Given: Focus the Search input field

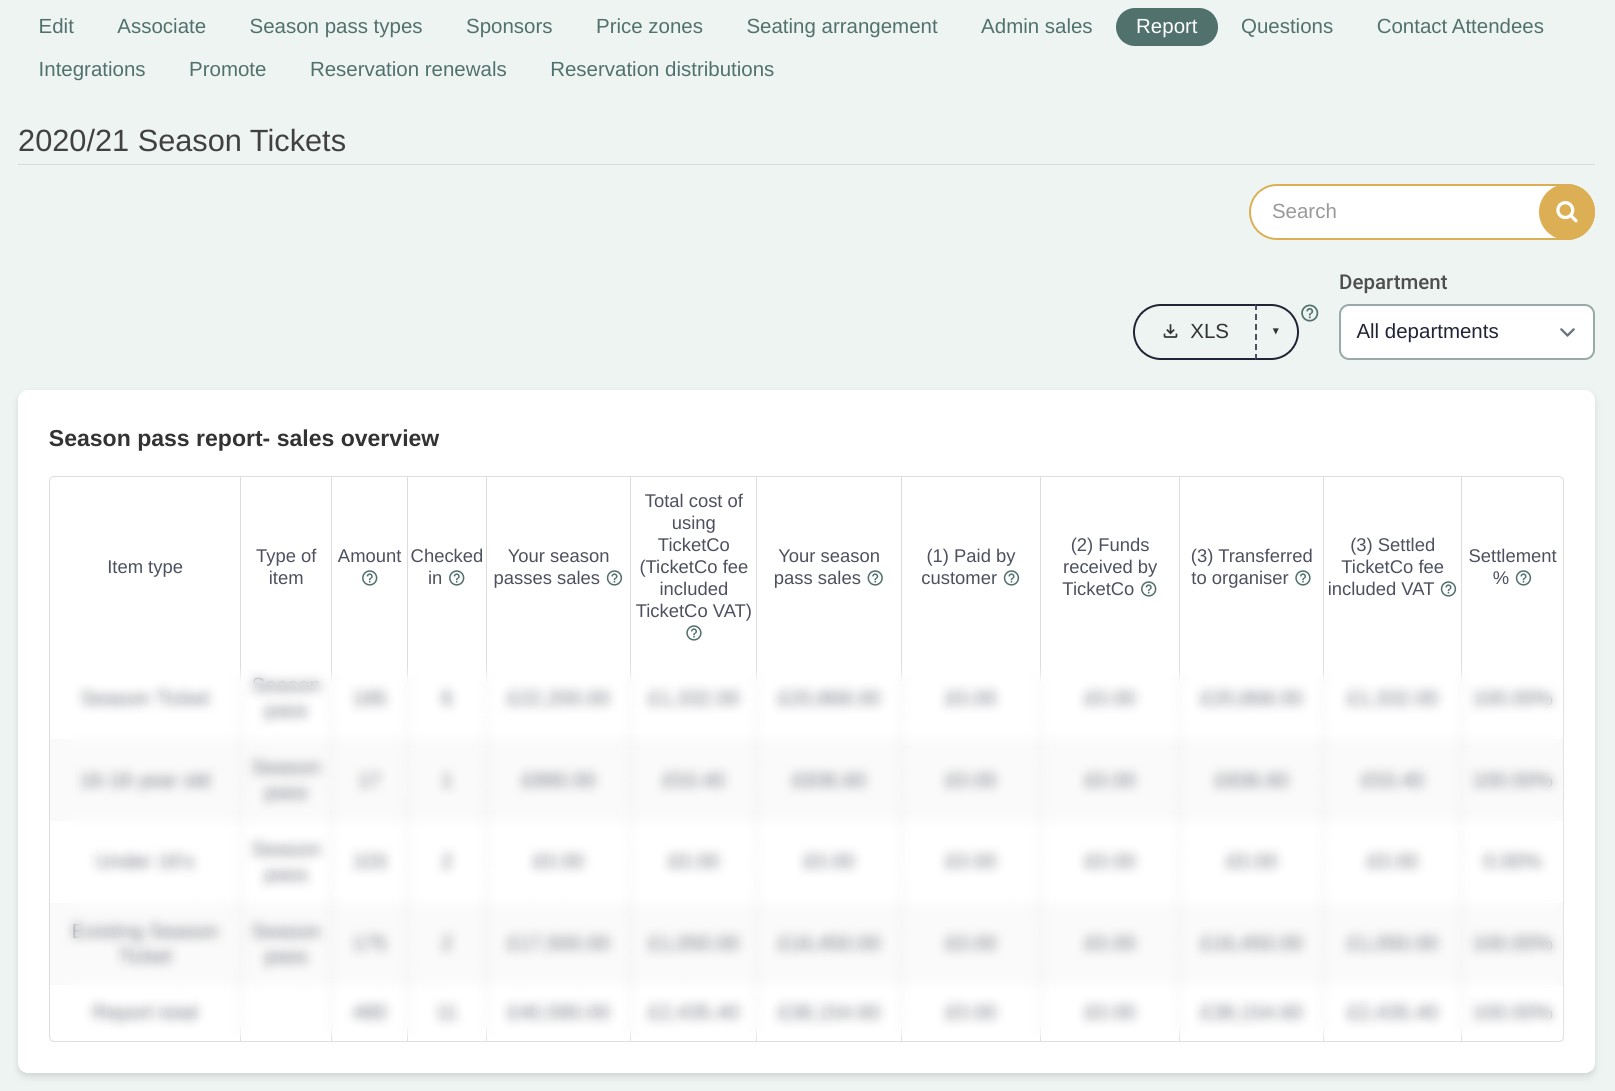Looking at the screenshot, I should pyautogui.click(x=1396, y=212).
